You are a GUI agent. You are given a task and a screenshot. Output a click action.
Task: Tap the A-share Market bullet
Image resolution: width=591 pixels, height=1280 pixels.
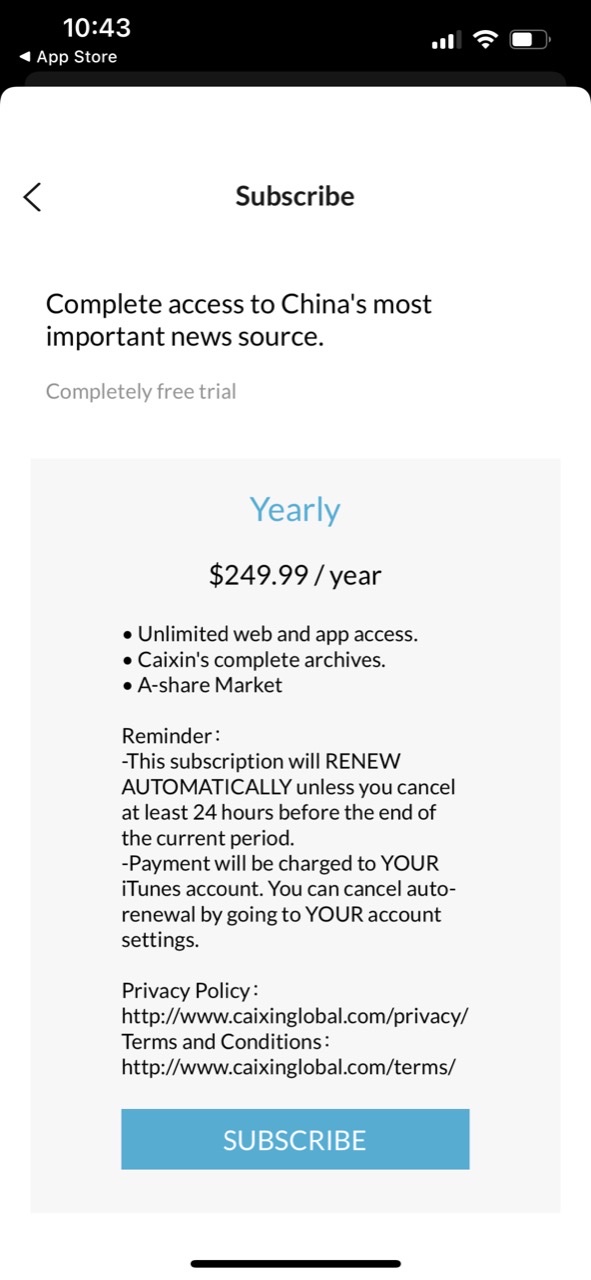click(202, 685)
